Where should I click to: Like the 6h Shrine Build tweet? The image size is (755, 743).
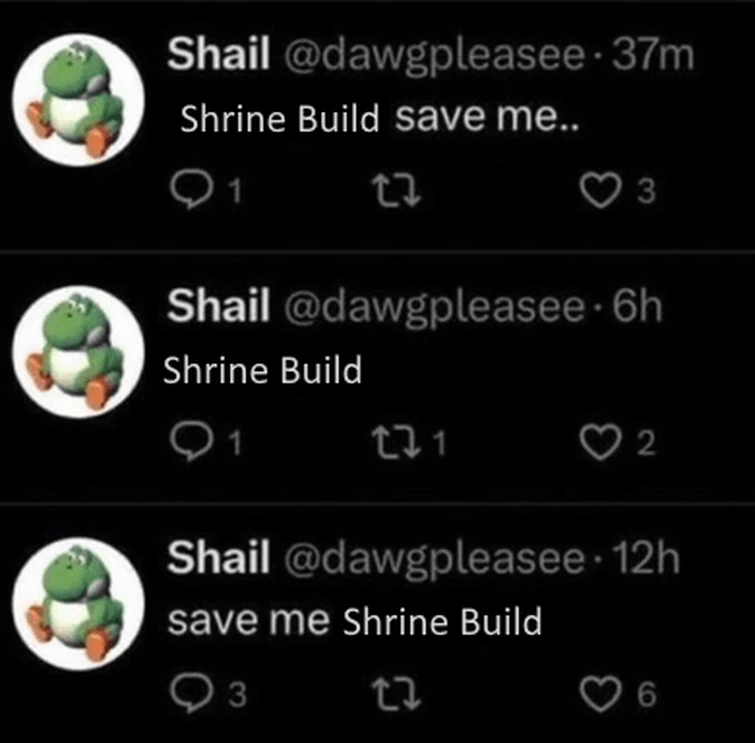(x=600, y=443)
